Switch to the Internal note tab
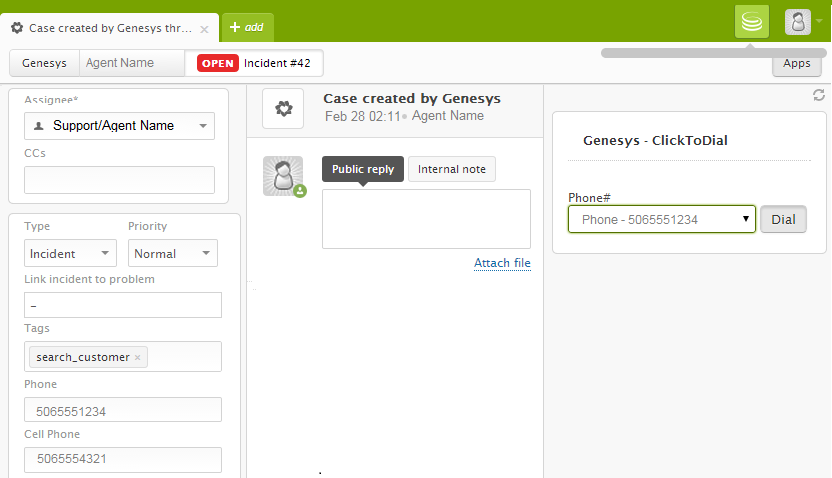 (451, 169)
